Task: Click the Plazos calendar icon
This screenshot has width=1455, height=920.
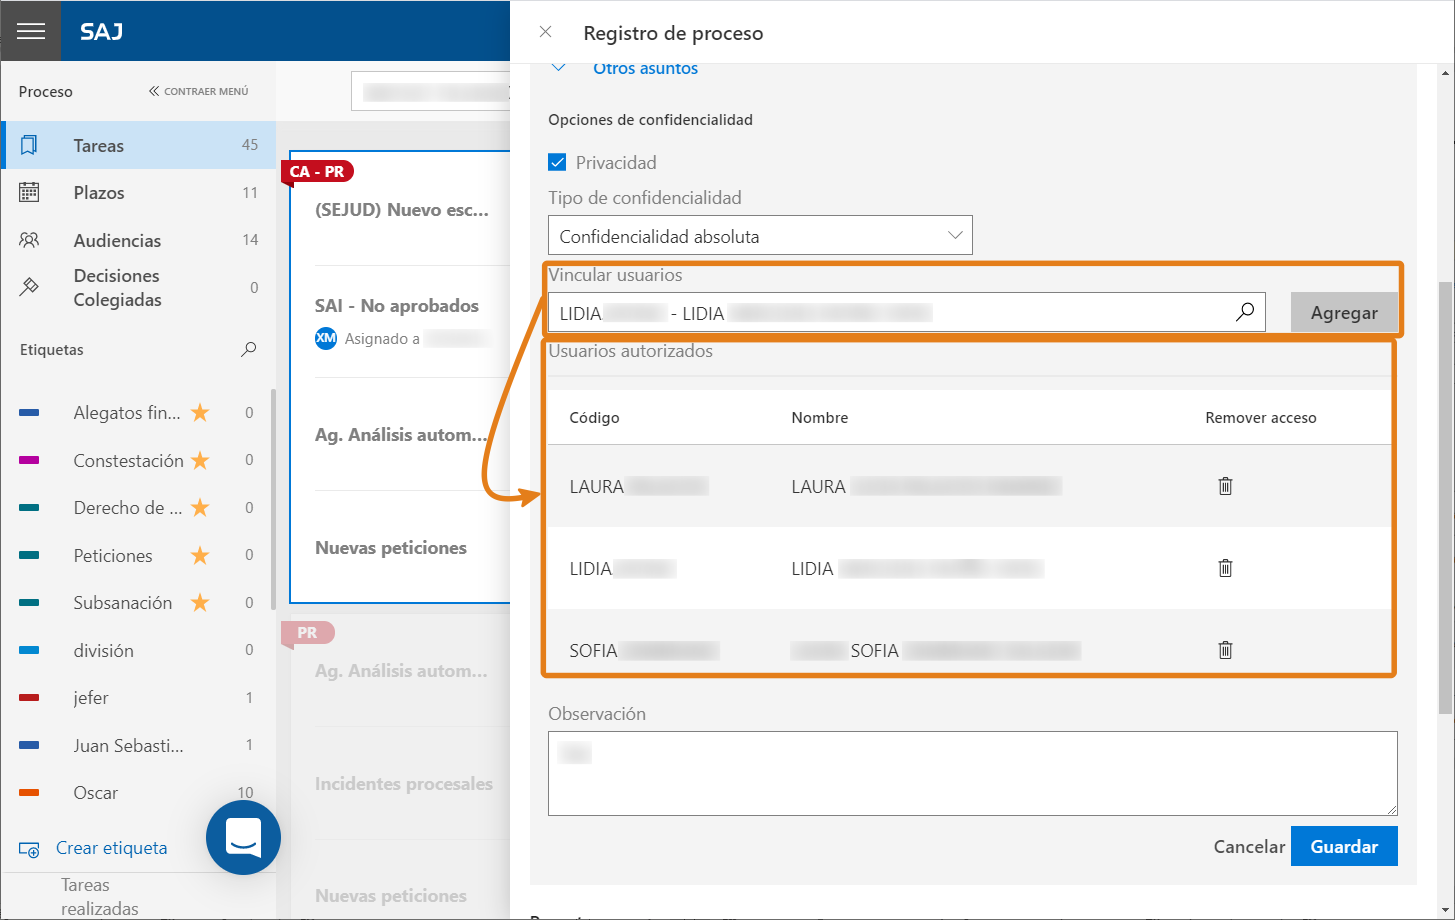Action: pos(29,192)
